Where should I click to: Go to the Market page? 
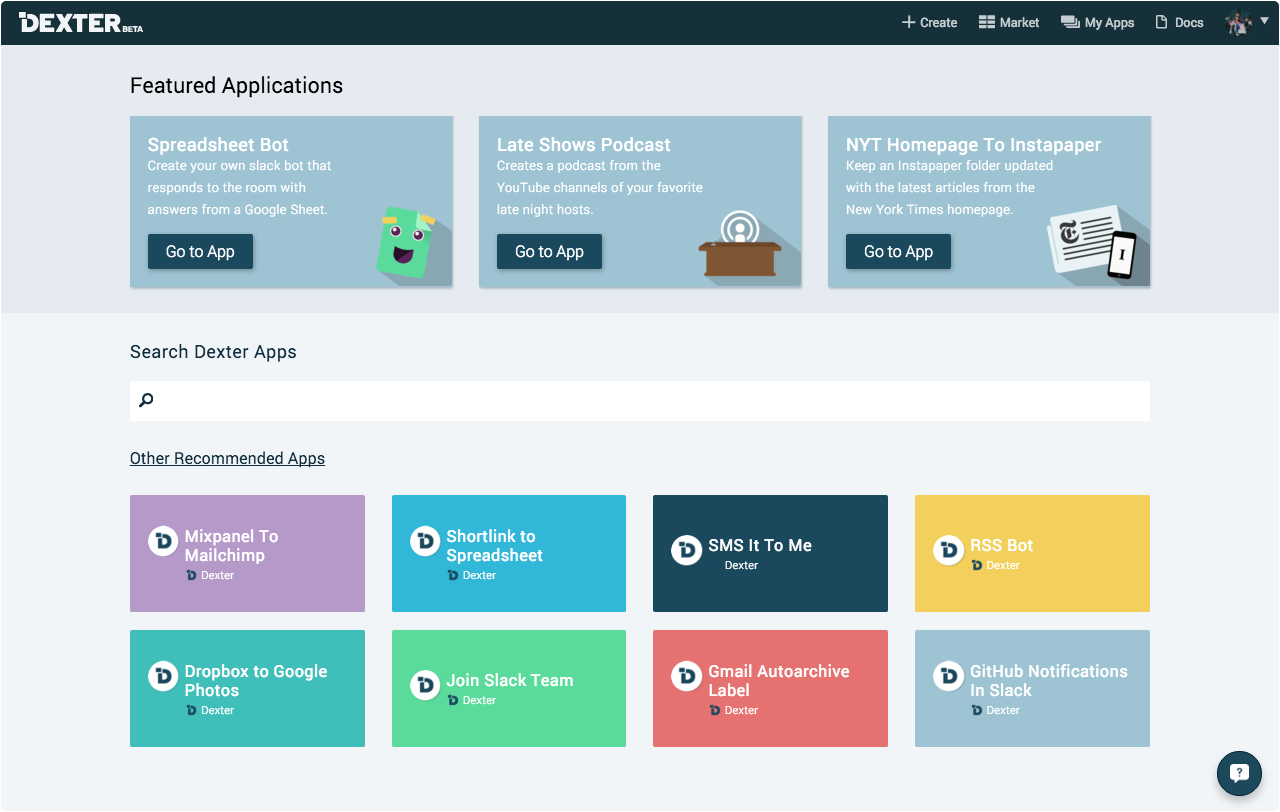1009,22
